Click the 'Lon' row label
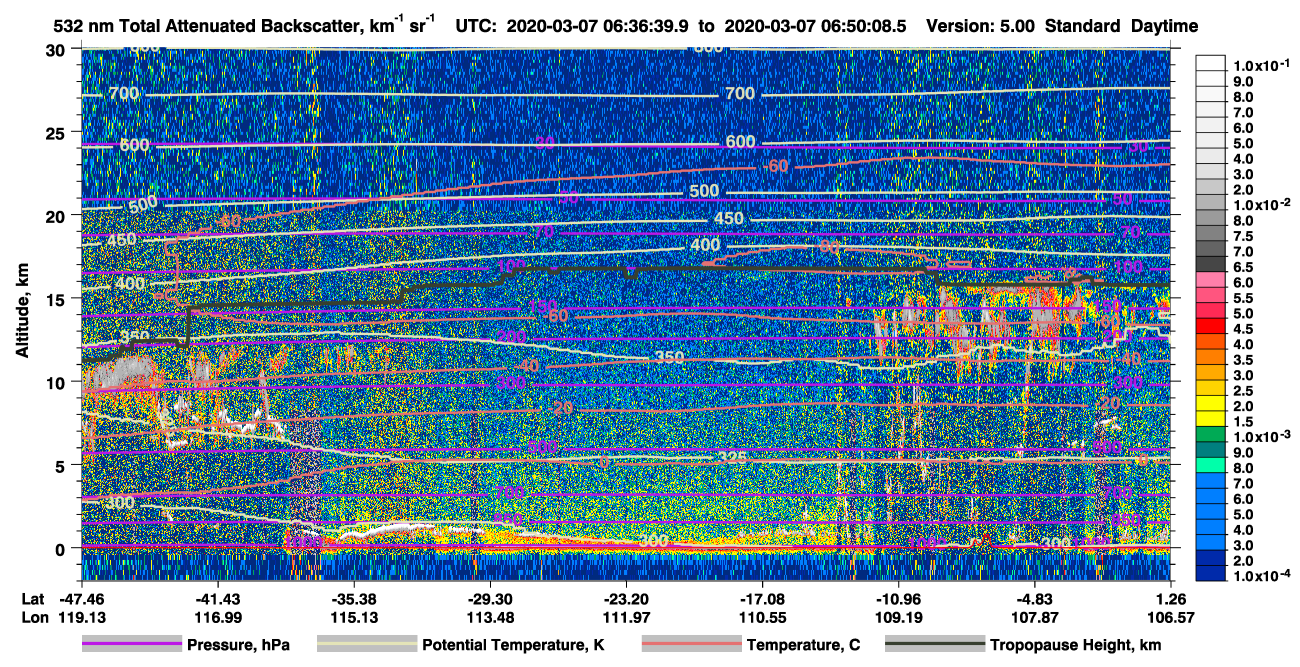Image resolution: width=1300 pixels, height=667 pixels. pyautogui.click(x=34, y=617)
